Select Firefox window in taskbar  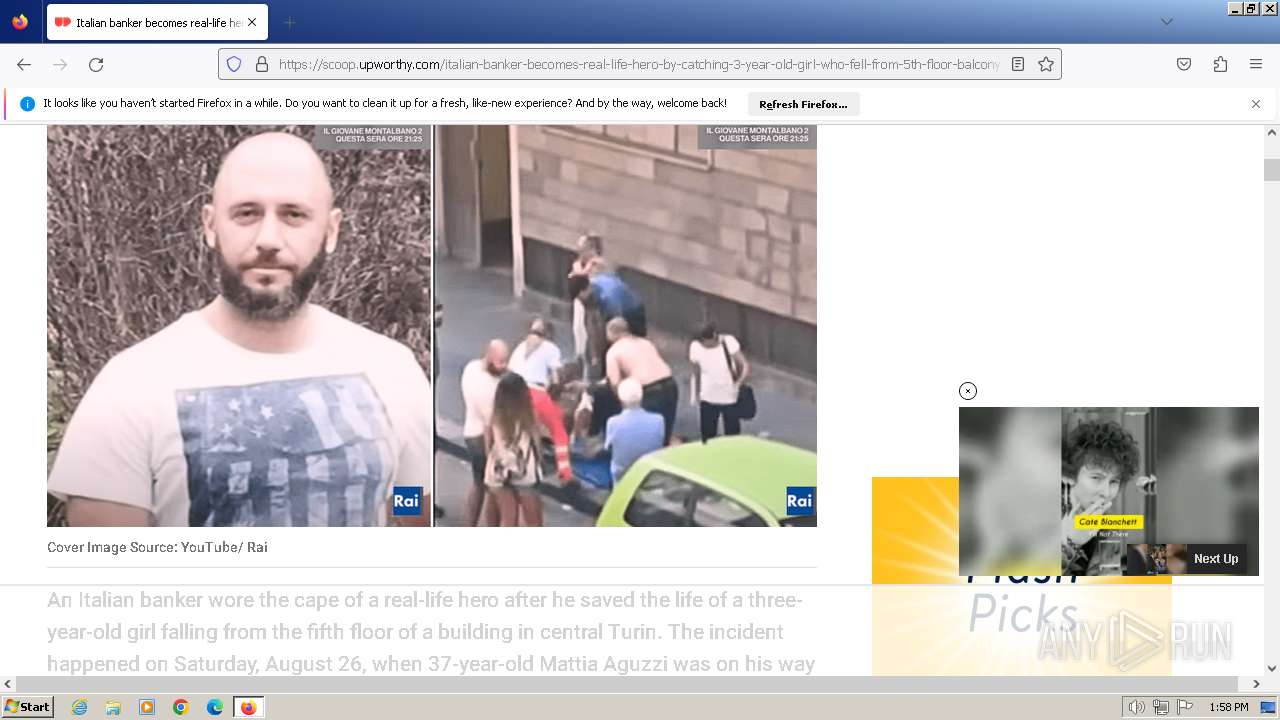[248, 707]
